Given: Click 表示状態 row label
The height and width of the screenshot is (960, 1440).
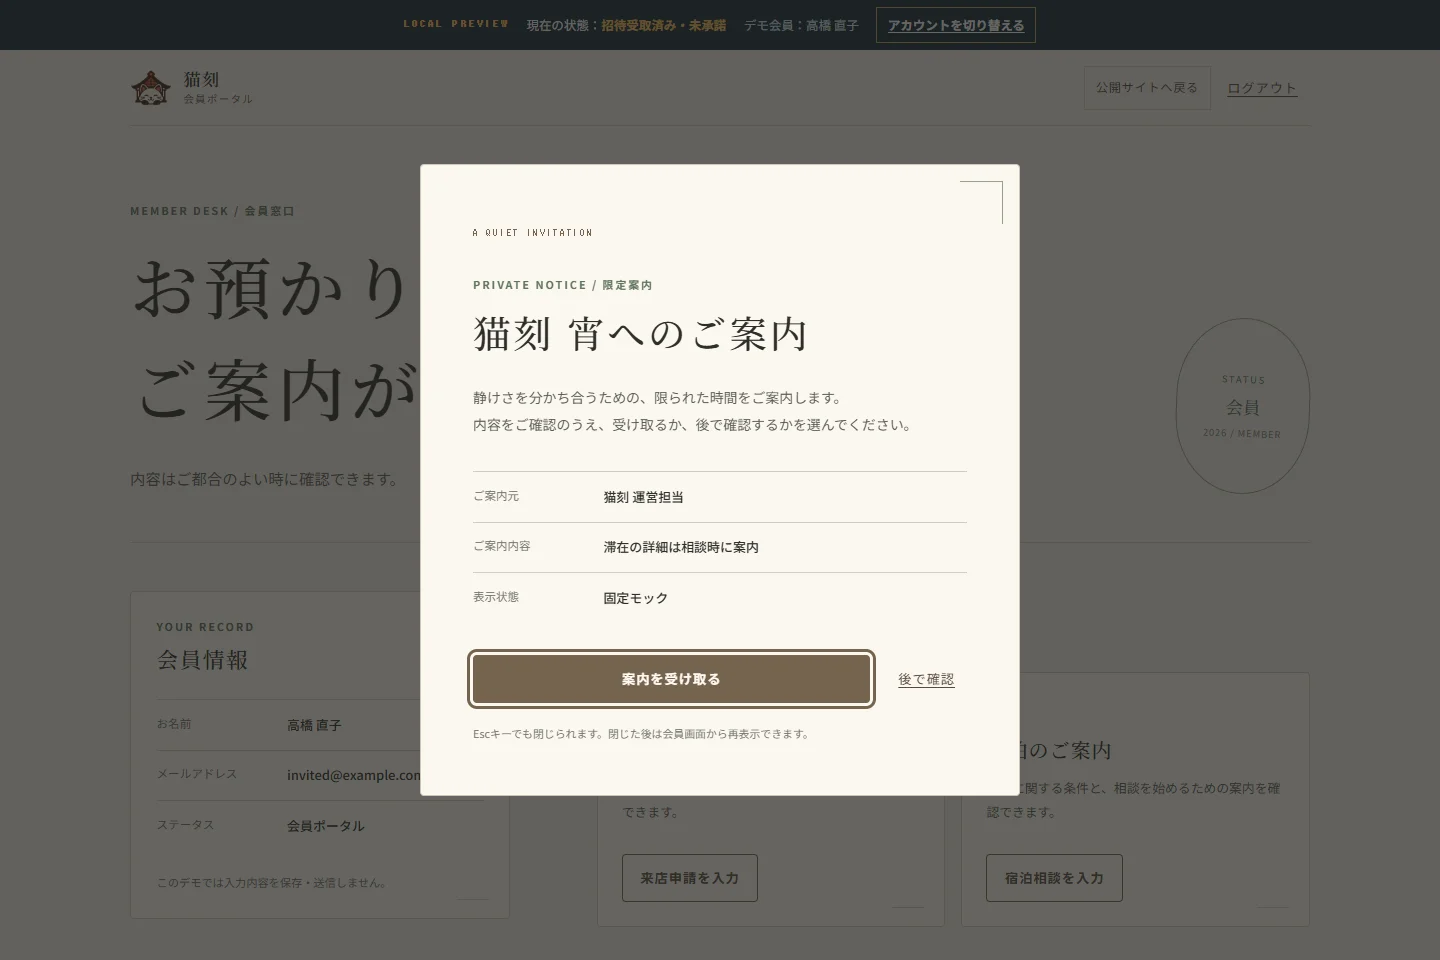Looking at the screenshot, I should click(496, 597).
